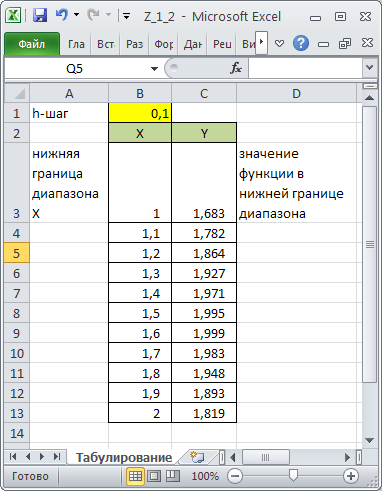Minimize the workbook window inside Excel
This screenshot has width=382, height=491.
[x=323, y=44]
